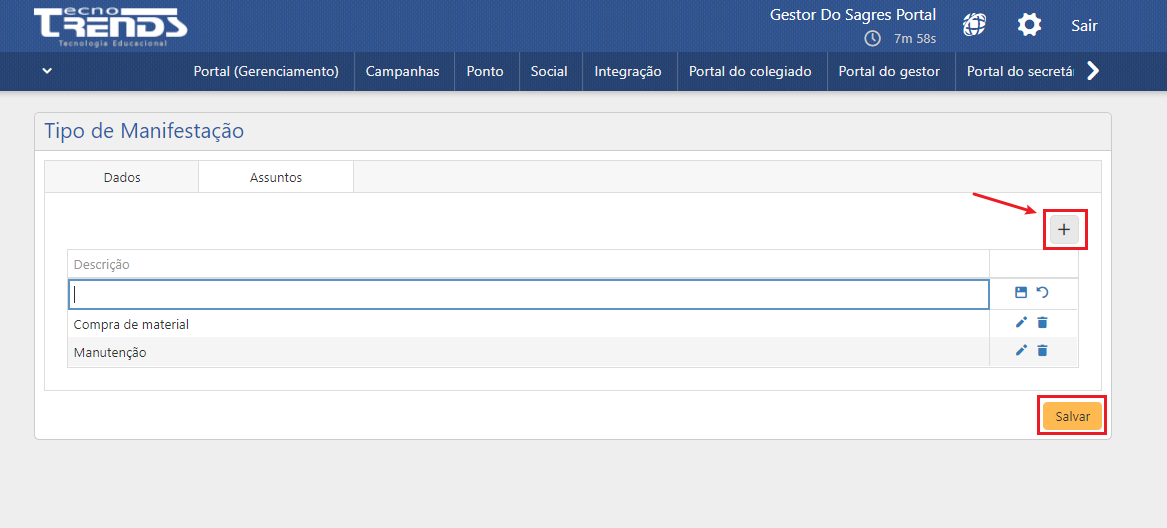Open Portal (Gerenciamento) menu
Viewport: 1167px width, 528px height.
click(266, 71)
